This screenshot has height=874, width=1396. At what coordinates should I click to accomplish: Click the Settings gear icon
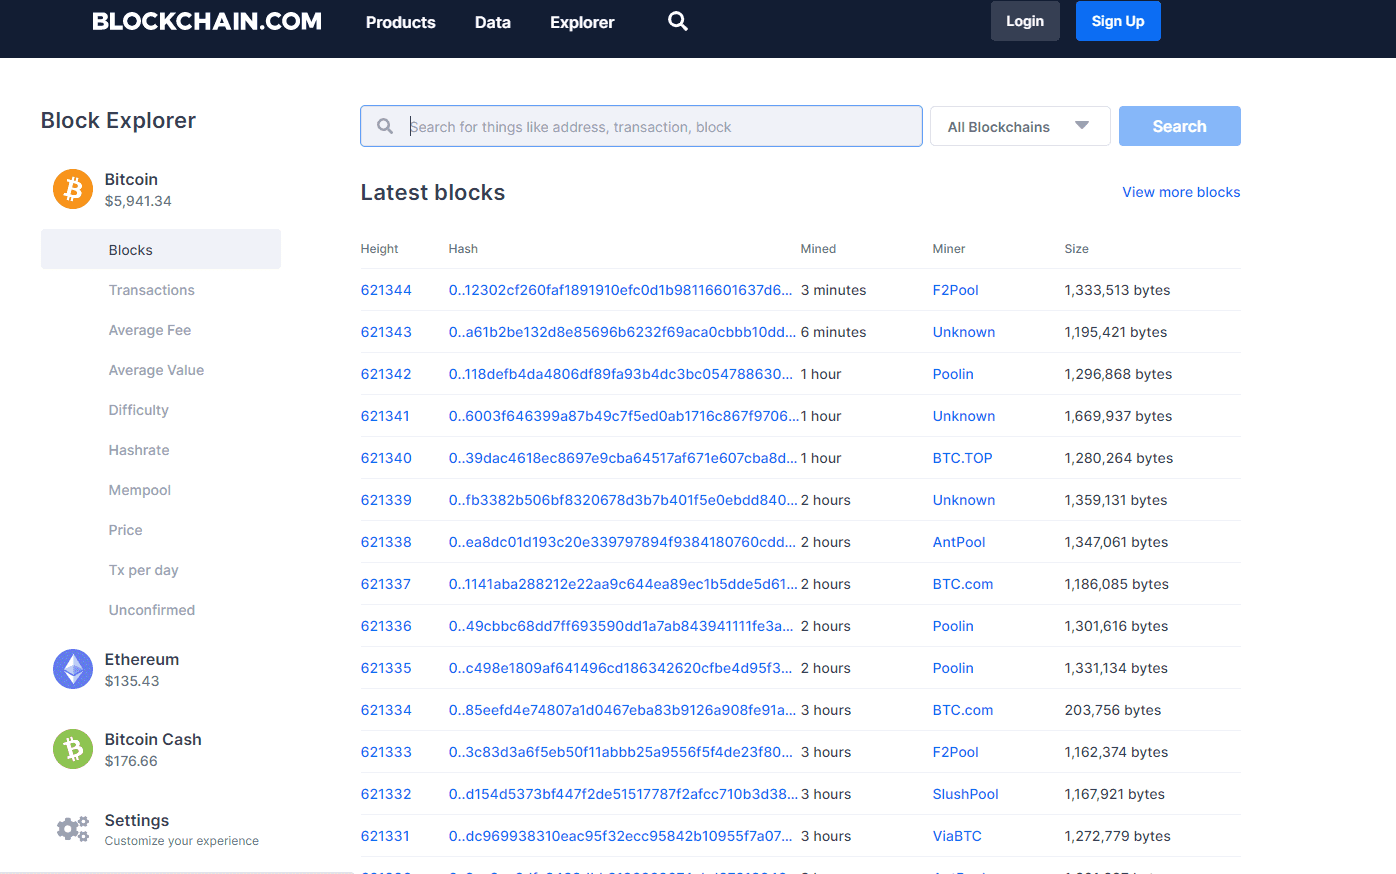pyautogui.click(x=73, y=829)
